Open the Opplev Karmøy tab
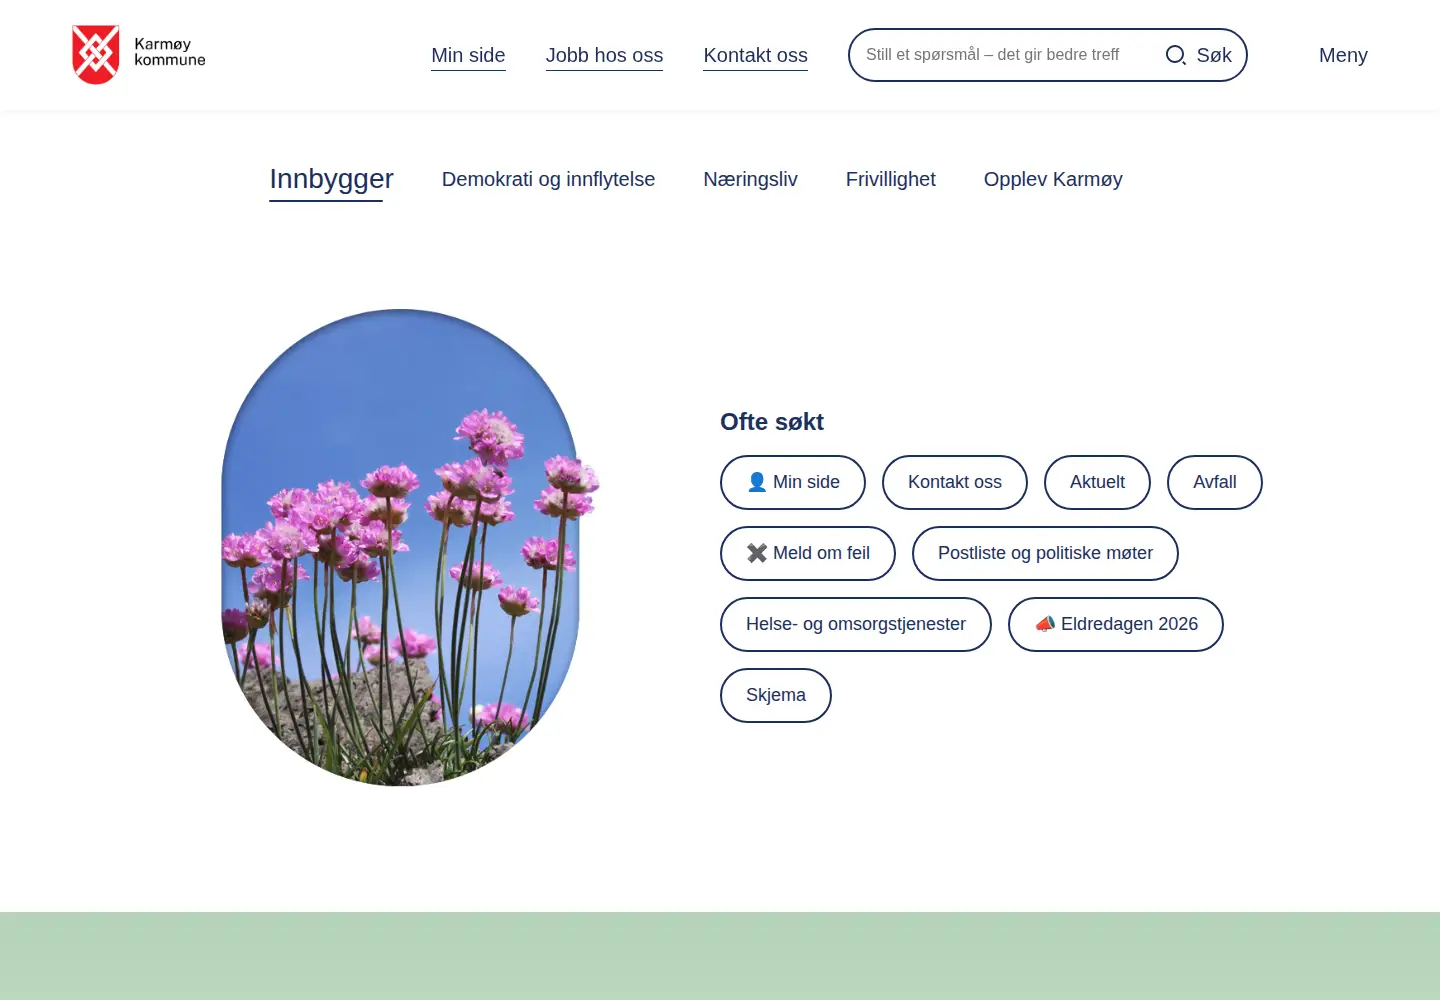The width and height of the screenshot is (1440, 1000). 1053,179
